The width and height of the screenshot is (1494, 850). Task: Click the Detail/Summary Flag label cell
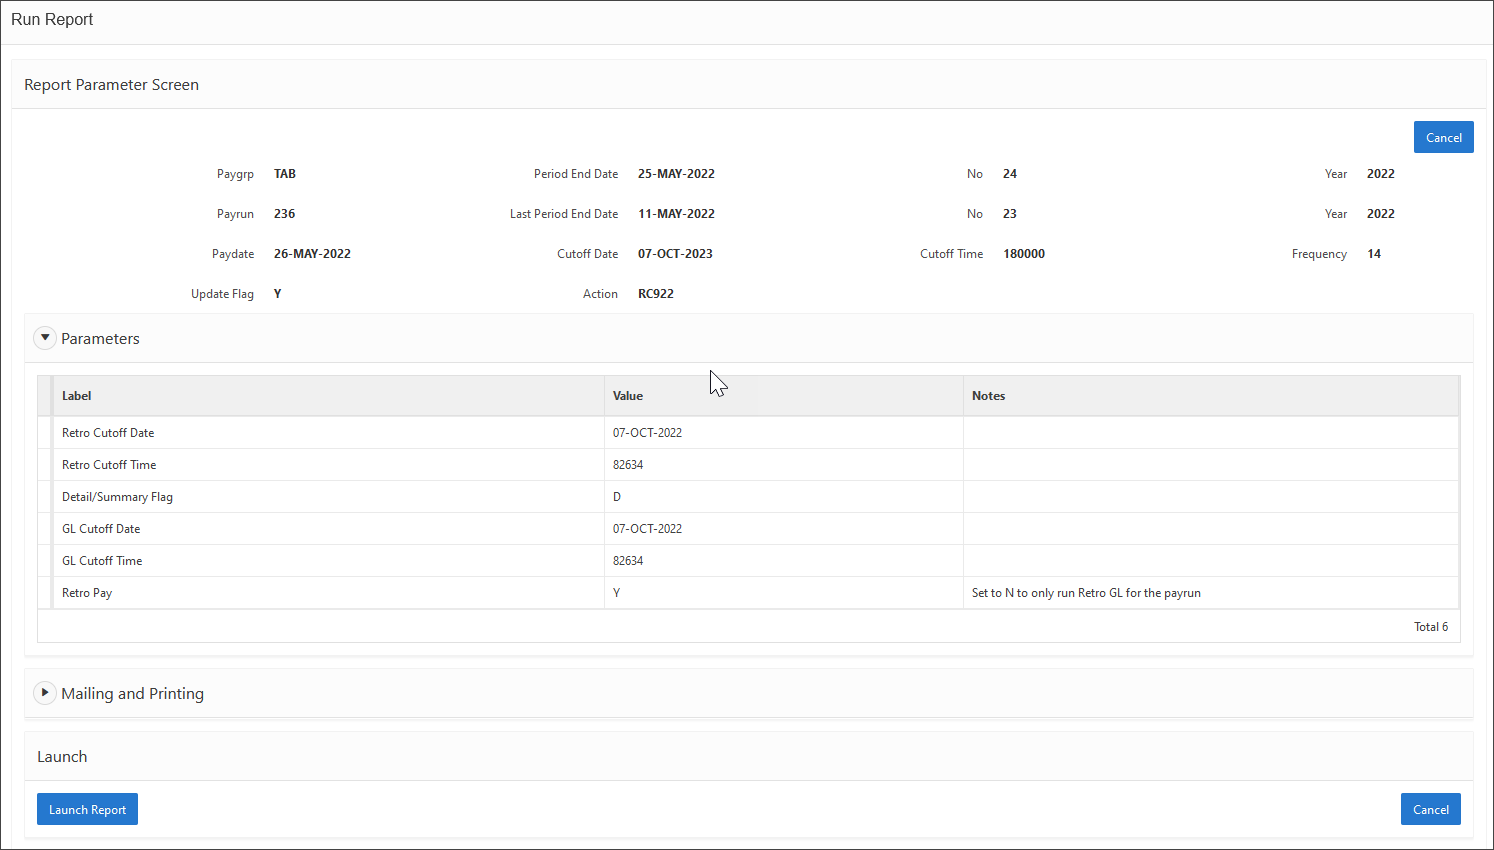tap(117, 497)
